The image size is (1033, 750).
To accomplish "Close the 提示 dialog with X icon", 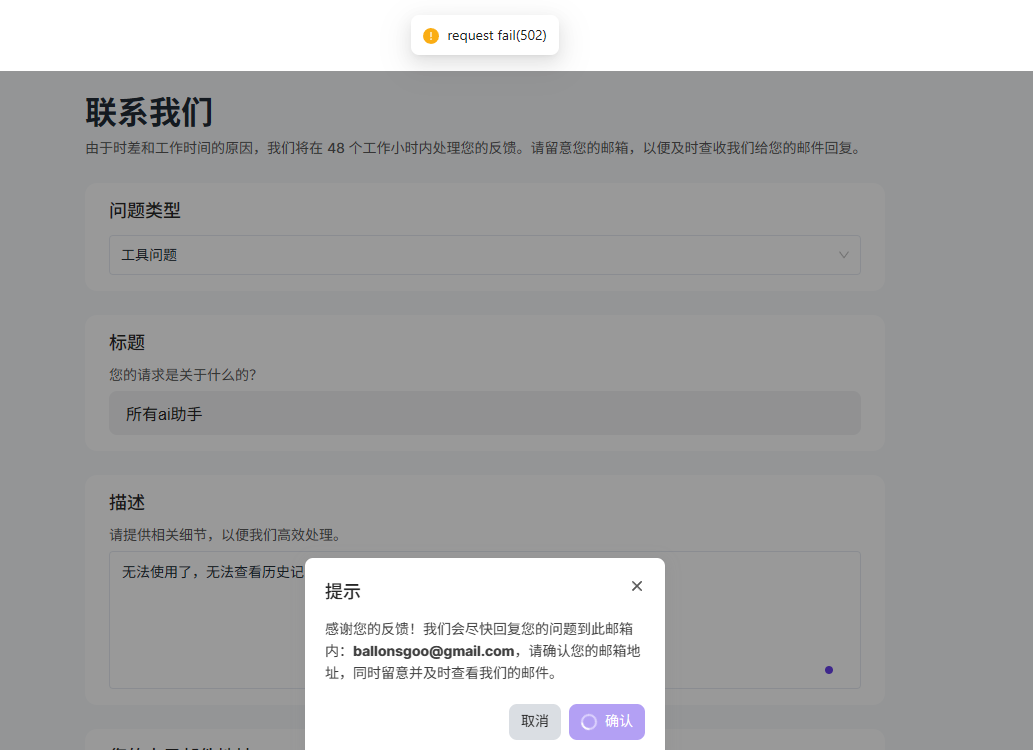I will pos(636,586).
